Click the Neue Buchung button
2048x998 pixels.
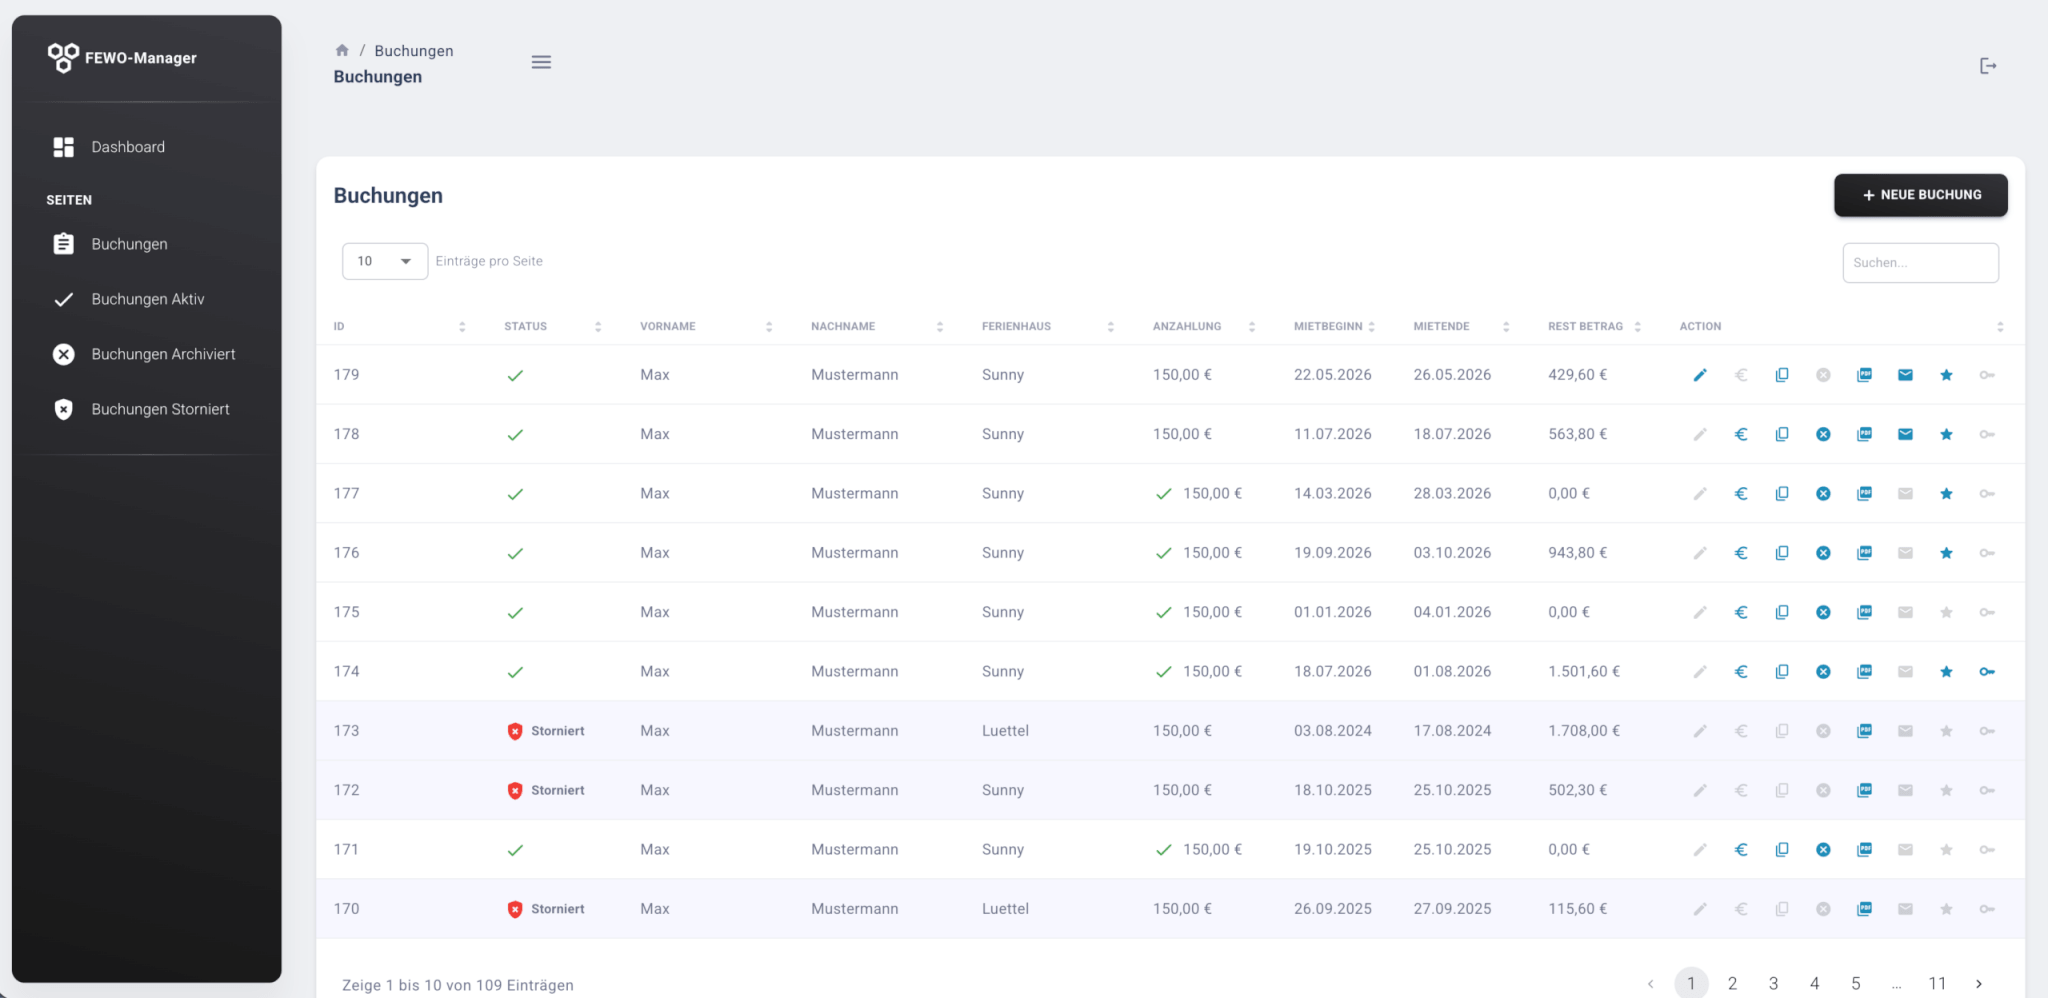pyautogui.click(x=1920, y=195)
